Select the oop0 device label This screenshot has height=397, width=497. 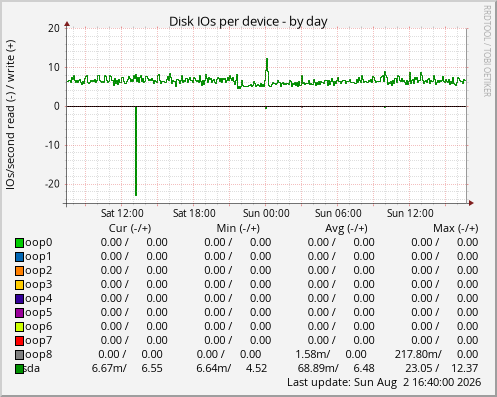pyautogui.click(x=38, y=243)
